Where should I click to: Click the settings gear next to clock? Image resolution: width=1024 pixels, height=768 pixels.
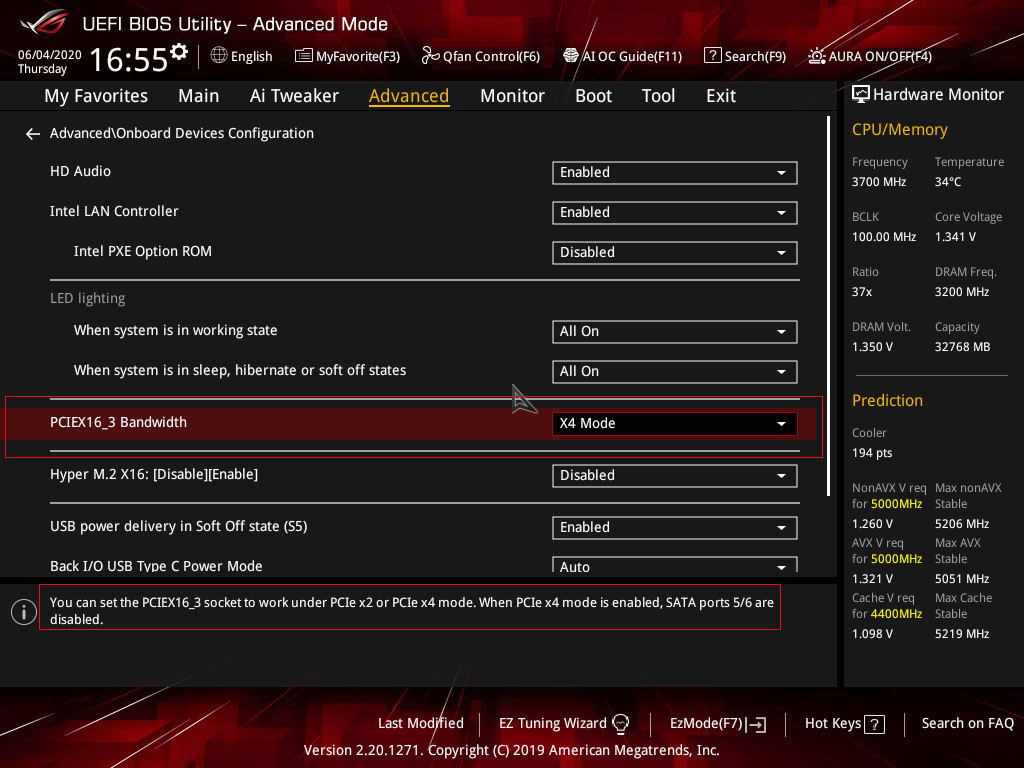click(x=179, y=51)
